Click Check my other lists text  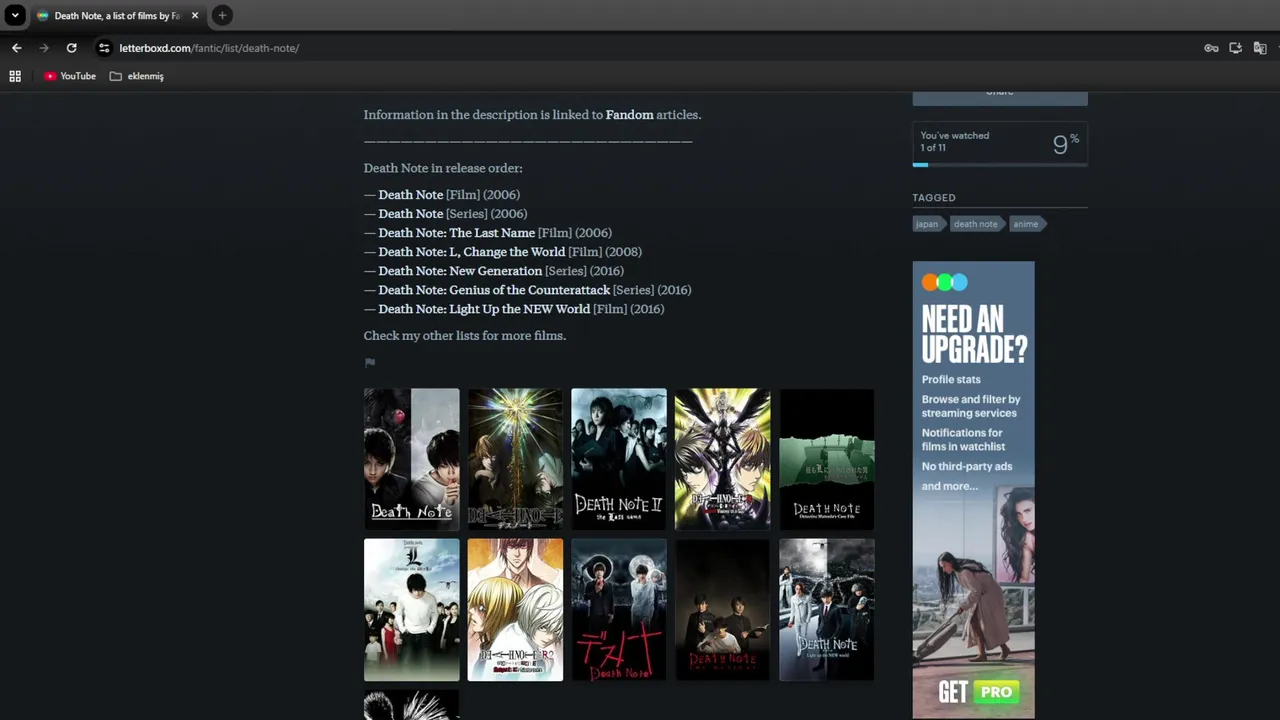[465, 336]
